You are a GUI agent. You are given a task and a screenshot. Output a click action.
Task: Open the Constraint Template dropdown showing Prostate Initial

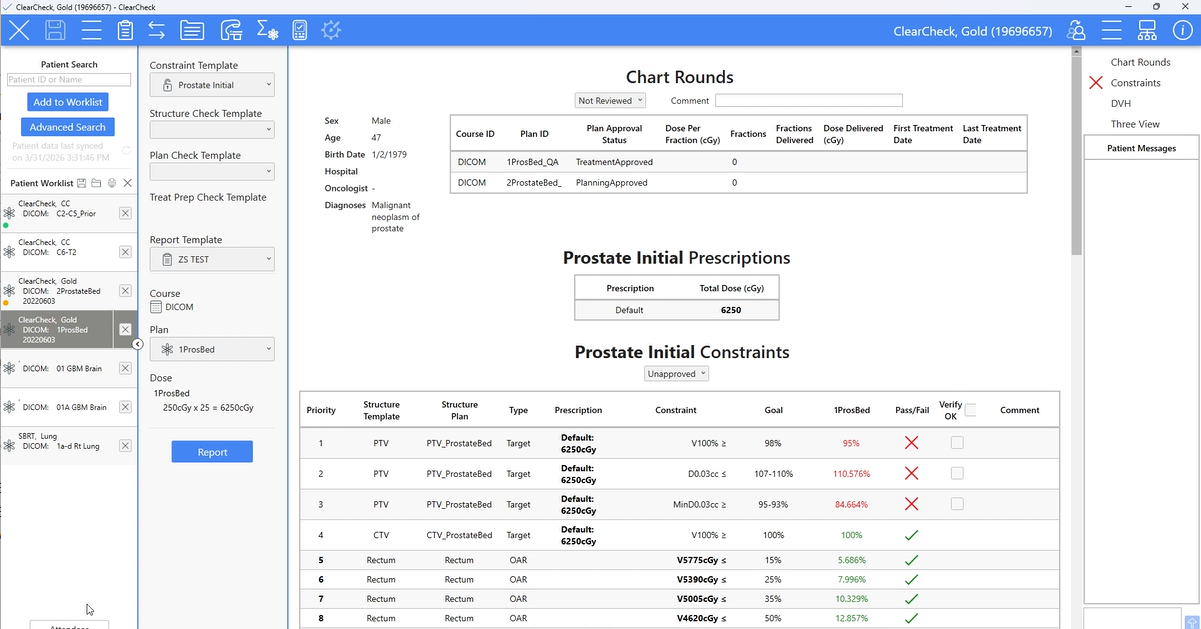212,84
